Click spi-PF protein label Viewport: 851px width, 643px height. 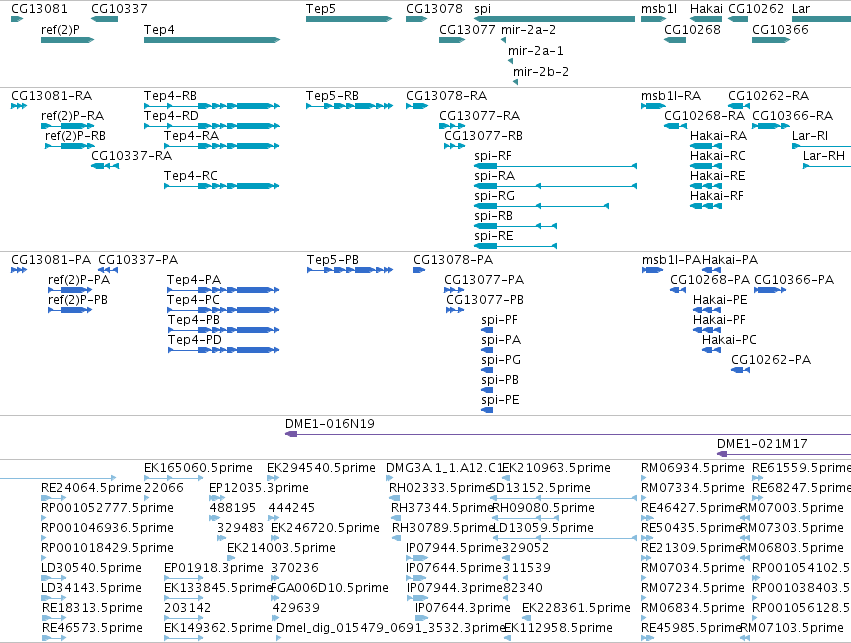coord(499,320)
